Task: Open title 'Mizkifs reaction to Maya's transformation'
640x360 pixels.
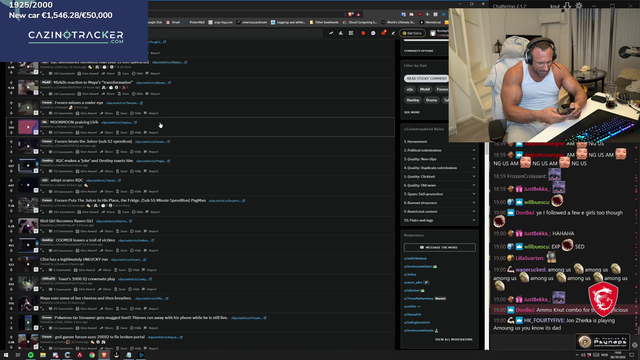Action: click(93, 82)
